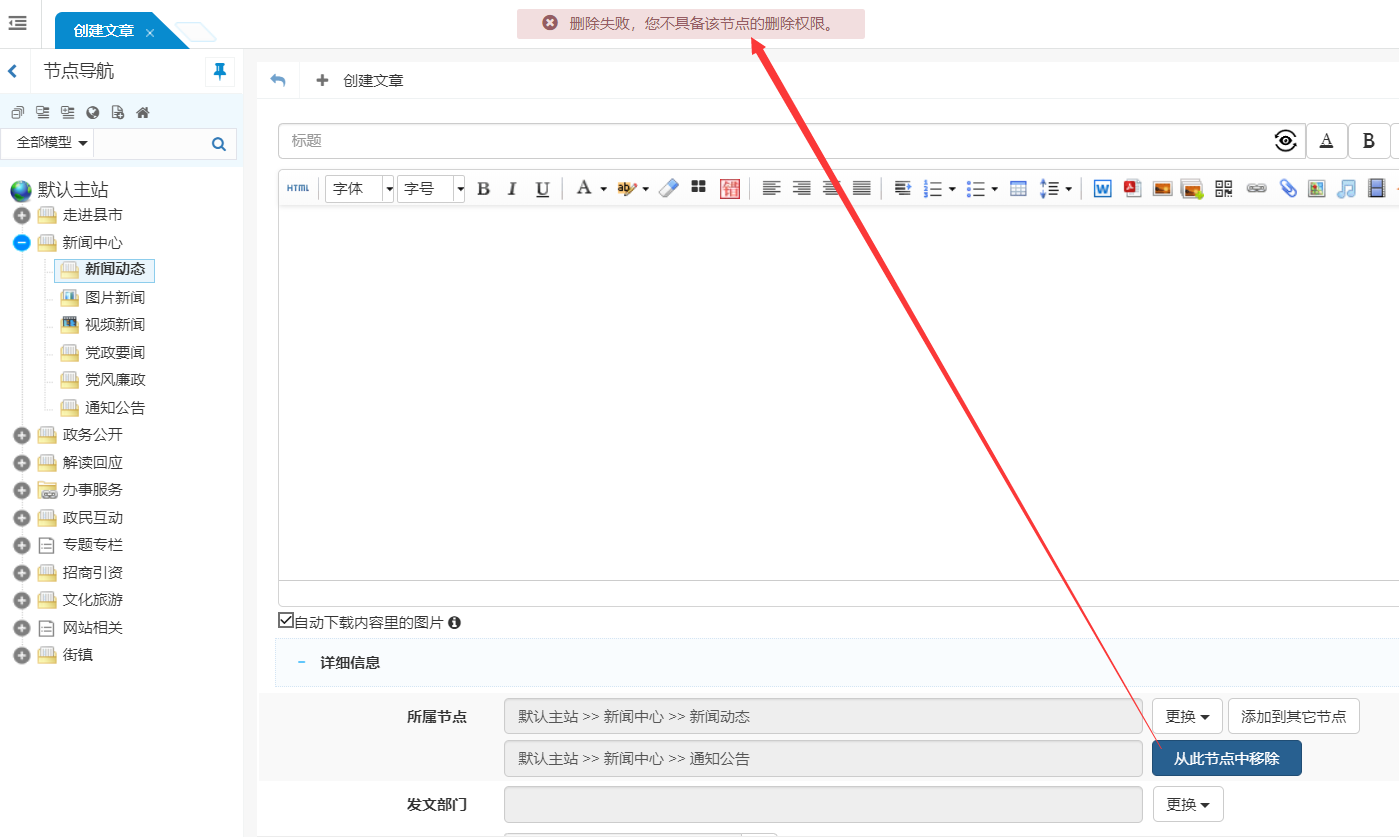Toggle bold in the editor toolbar
Viewport: 1399px width, 837px height.
(483, 188)
